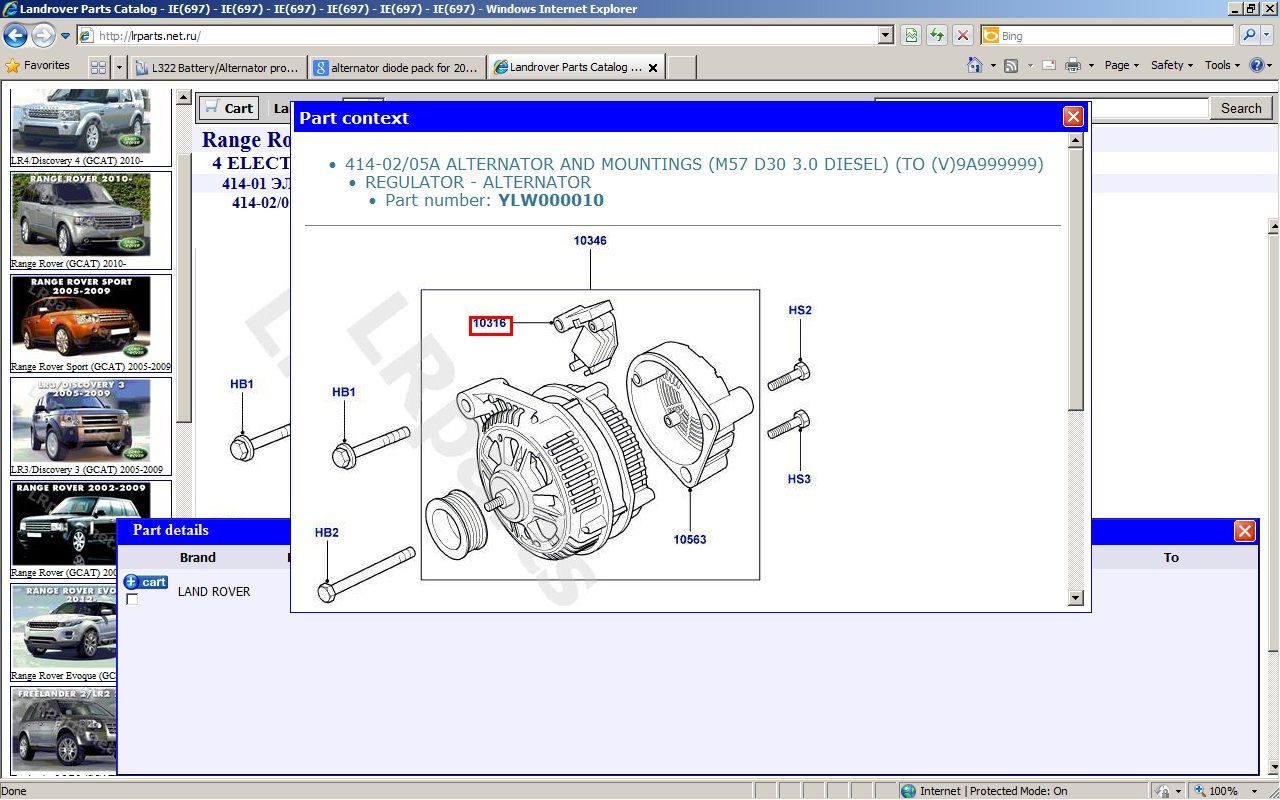Viewport: 1280px width, 800px height.
Task: Expand the Home button dropdown arrow
Action: 993,66
